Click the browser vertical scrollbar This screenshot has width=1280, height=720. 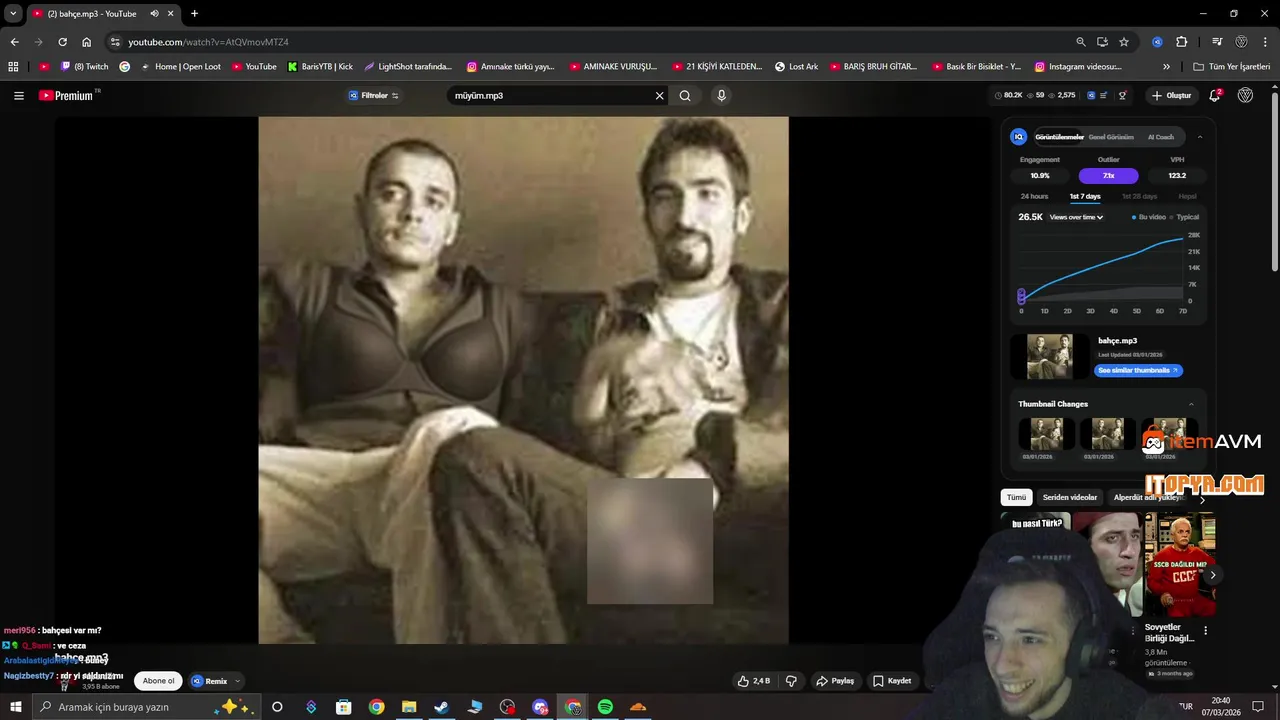pos(1274,180)
